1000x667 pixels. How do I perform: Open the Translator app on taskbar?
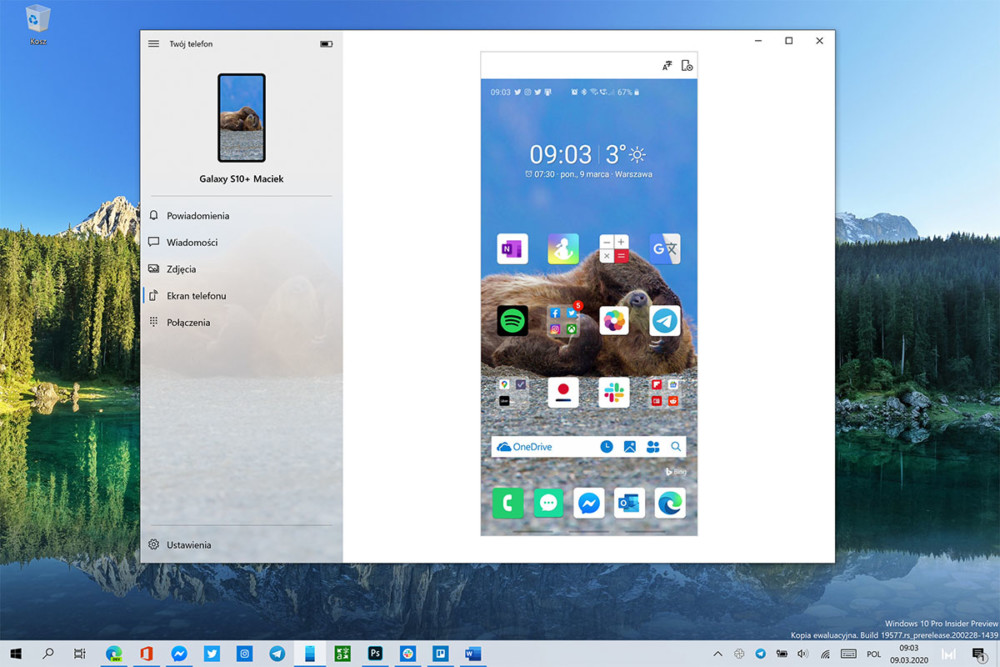coord(342,654)
